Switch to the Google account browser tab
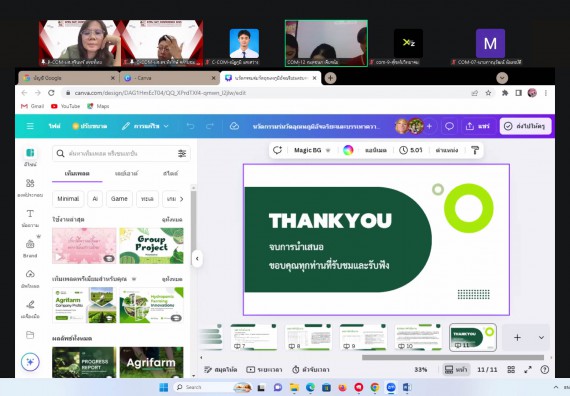570x396 pixels. click(69, 78)
